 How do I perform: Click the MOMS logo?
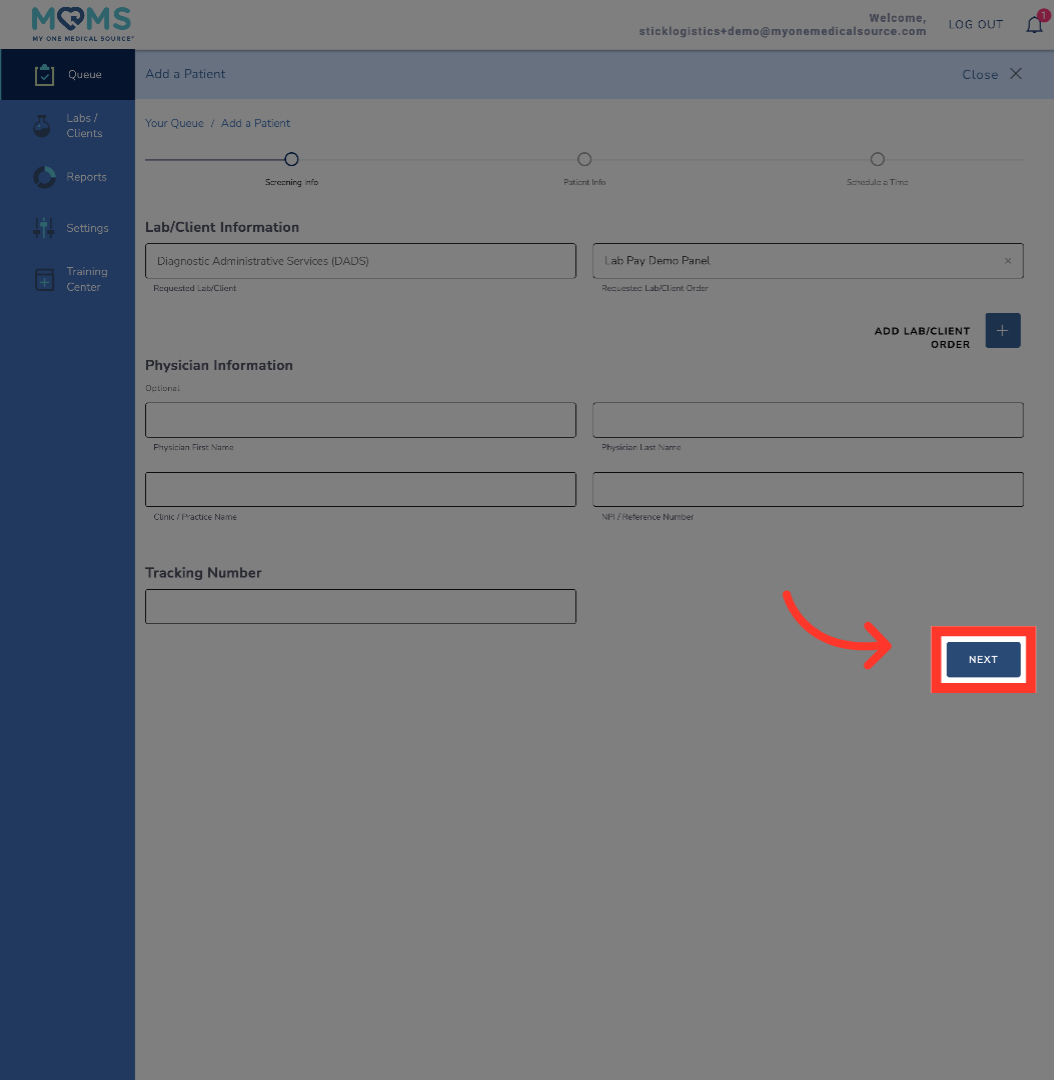[x=82, y=23]
